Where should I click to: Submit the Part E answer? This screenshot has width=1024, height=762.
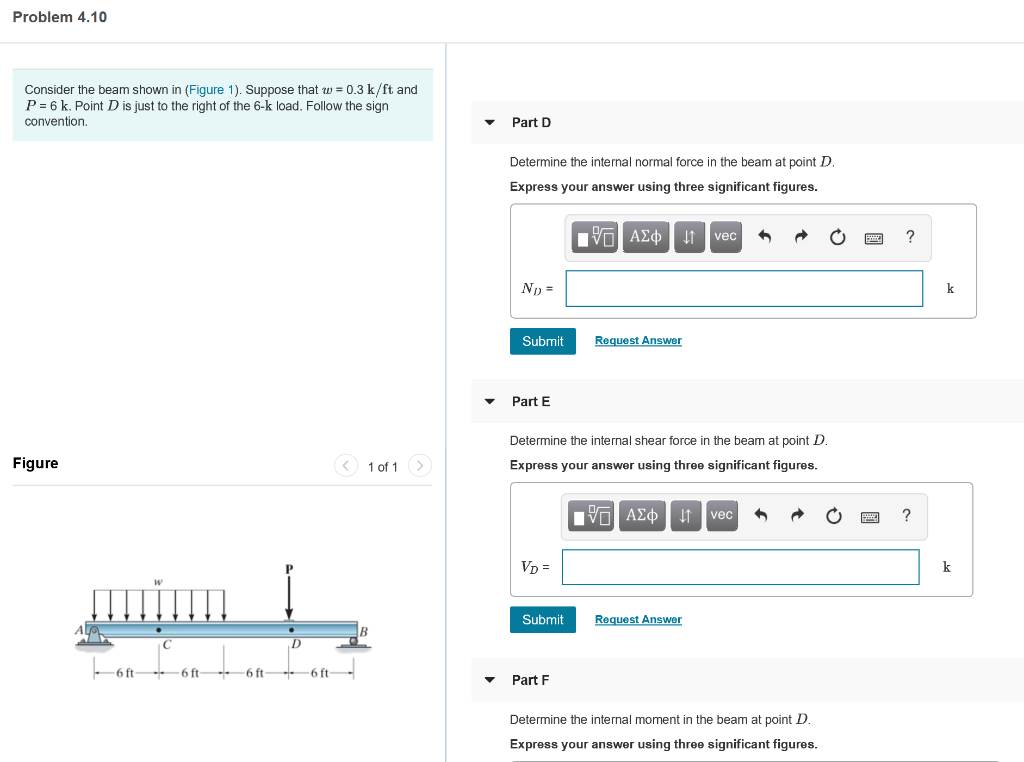coord(542,619)
